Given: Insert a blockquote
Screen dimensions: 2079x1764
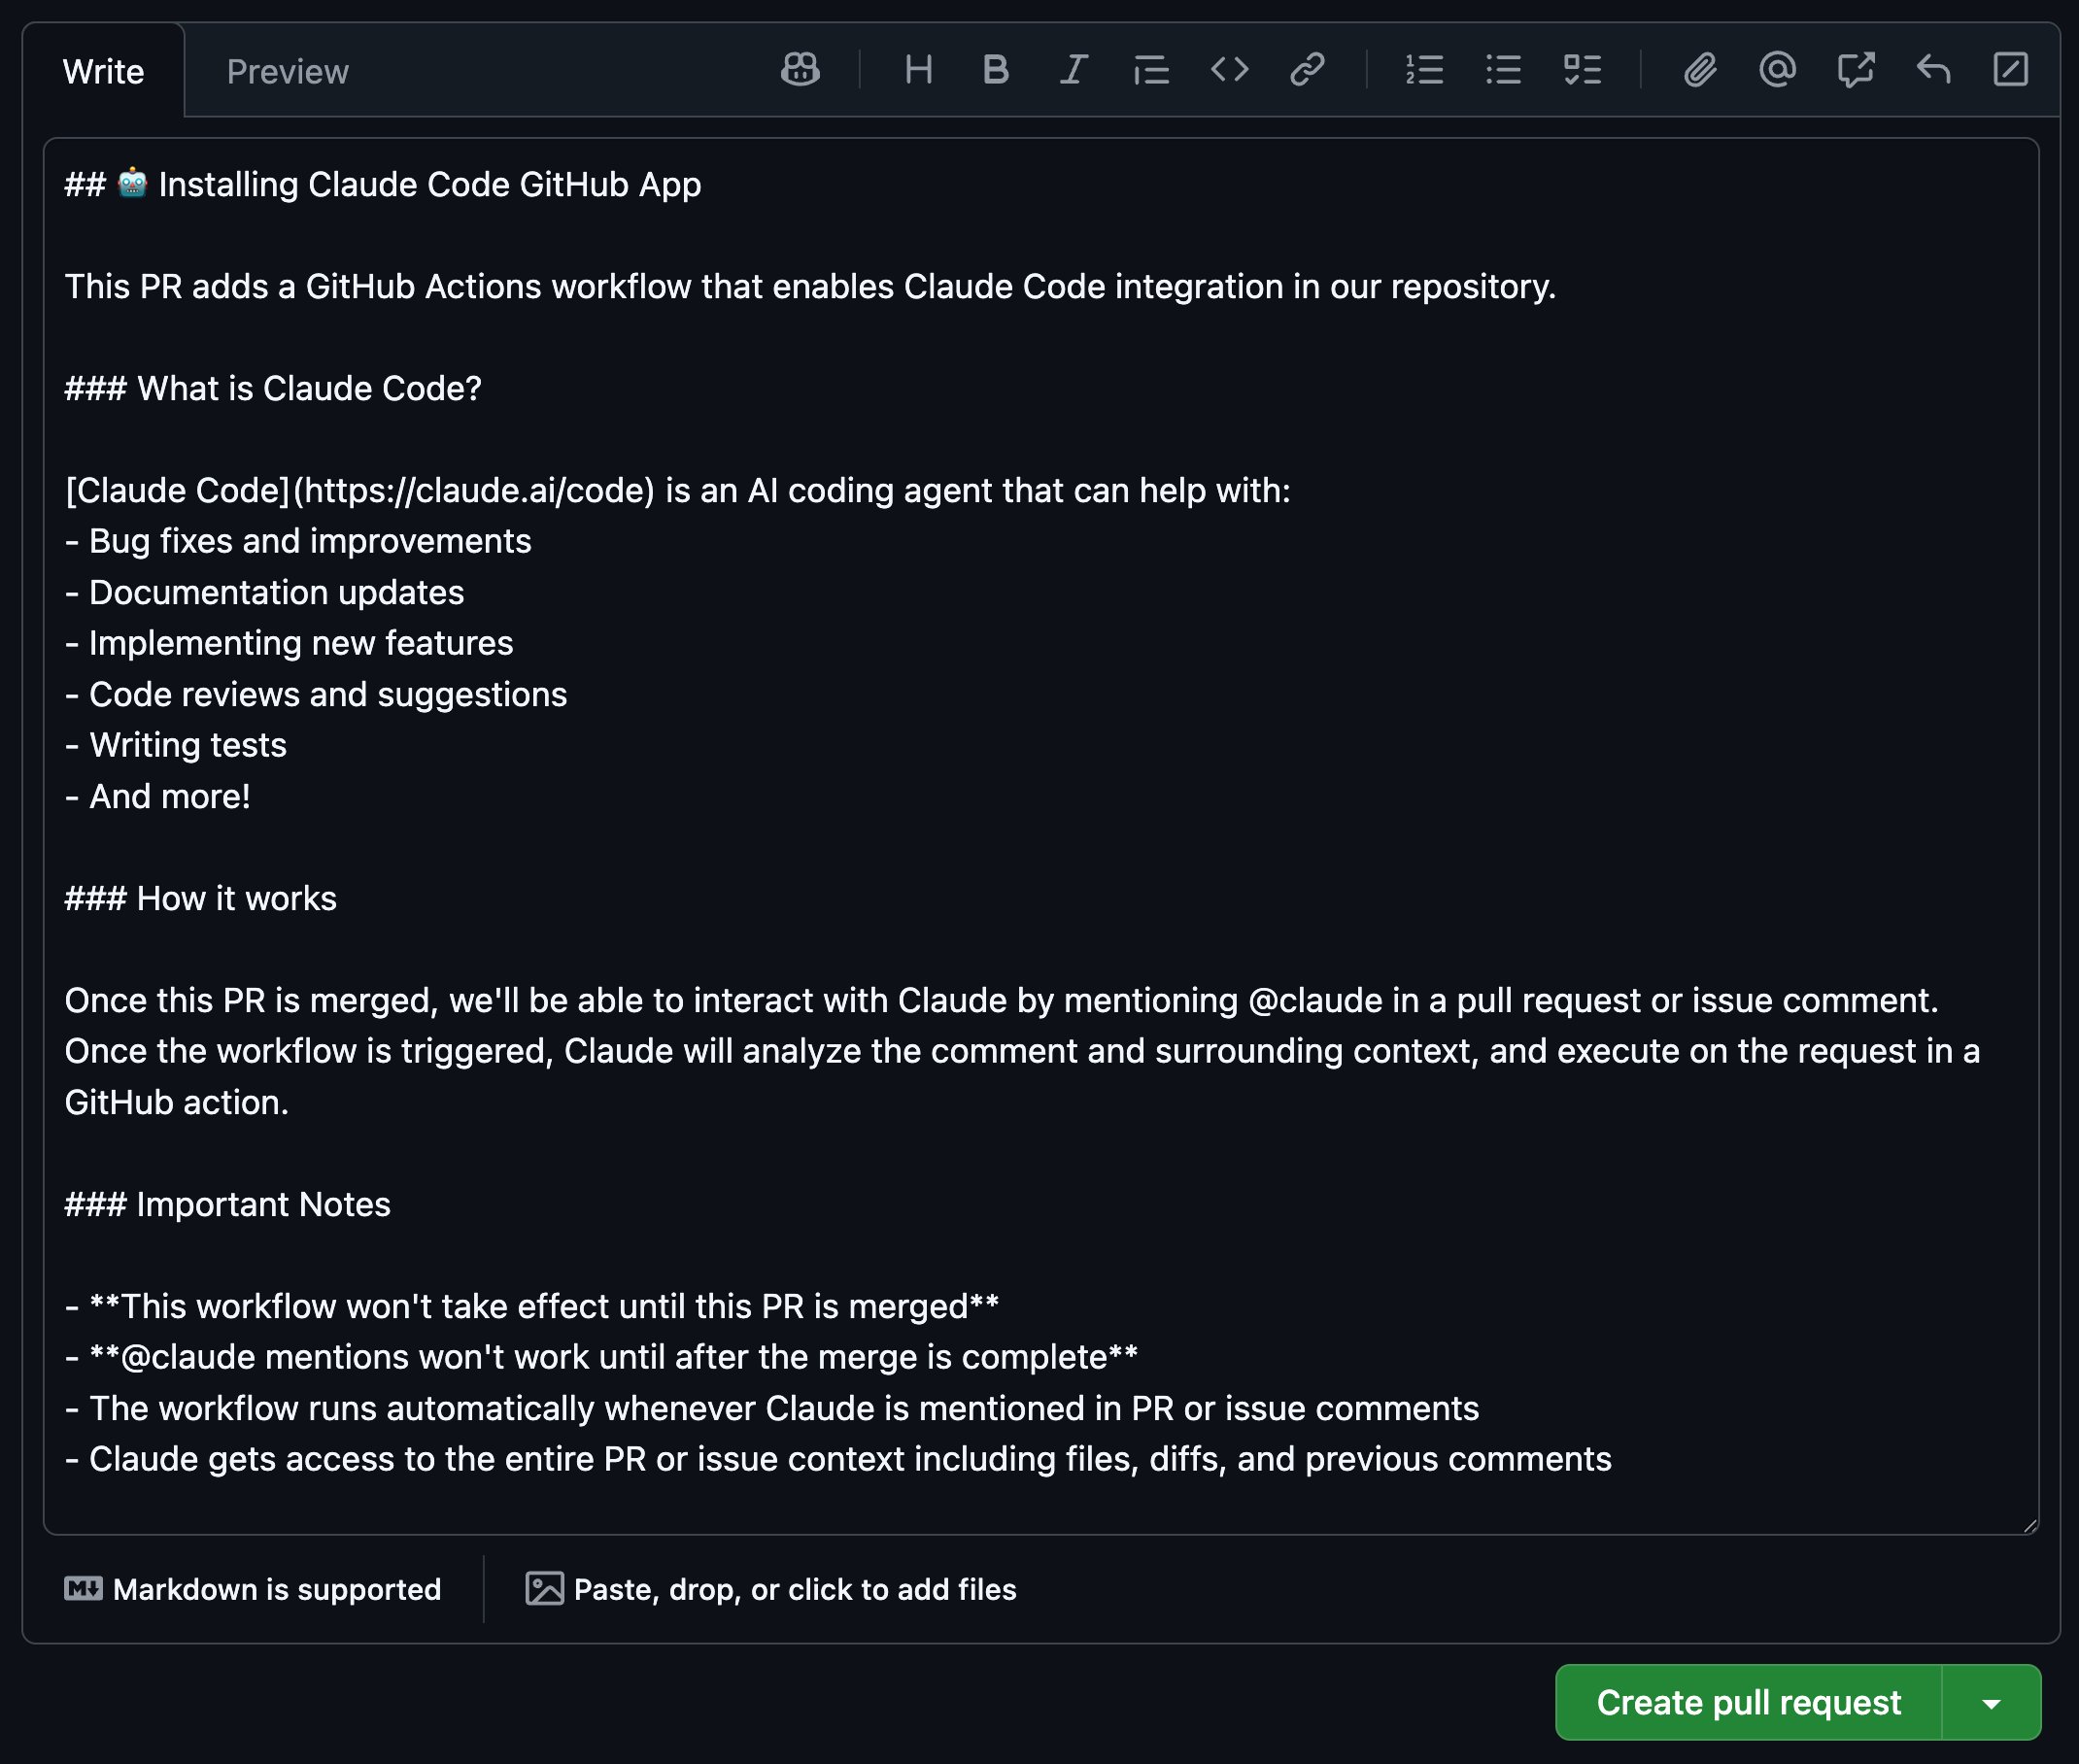Looking at the screenshot, I should point(1150,69).
